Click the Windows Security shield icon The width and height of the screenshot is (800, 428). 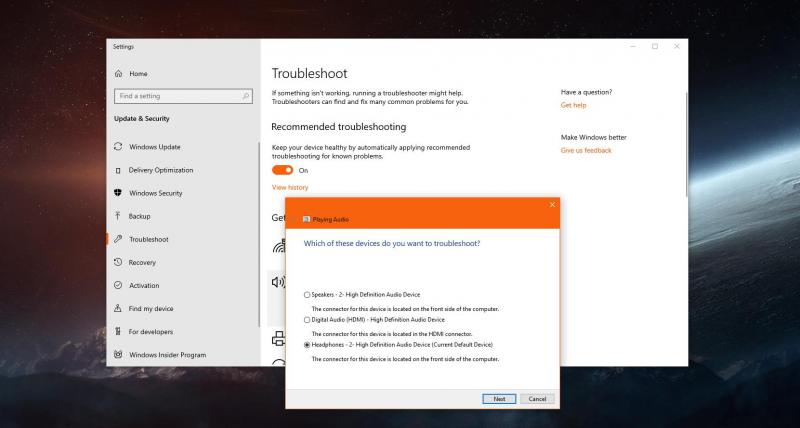tap(118, 193)
